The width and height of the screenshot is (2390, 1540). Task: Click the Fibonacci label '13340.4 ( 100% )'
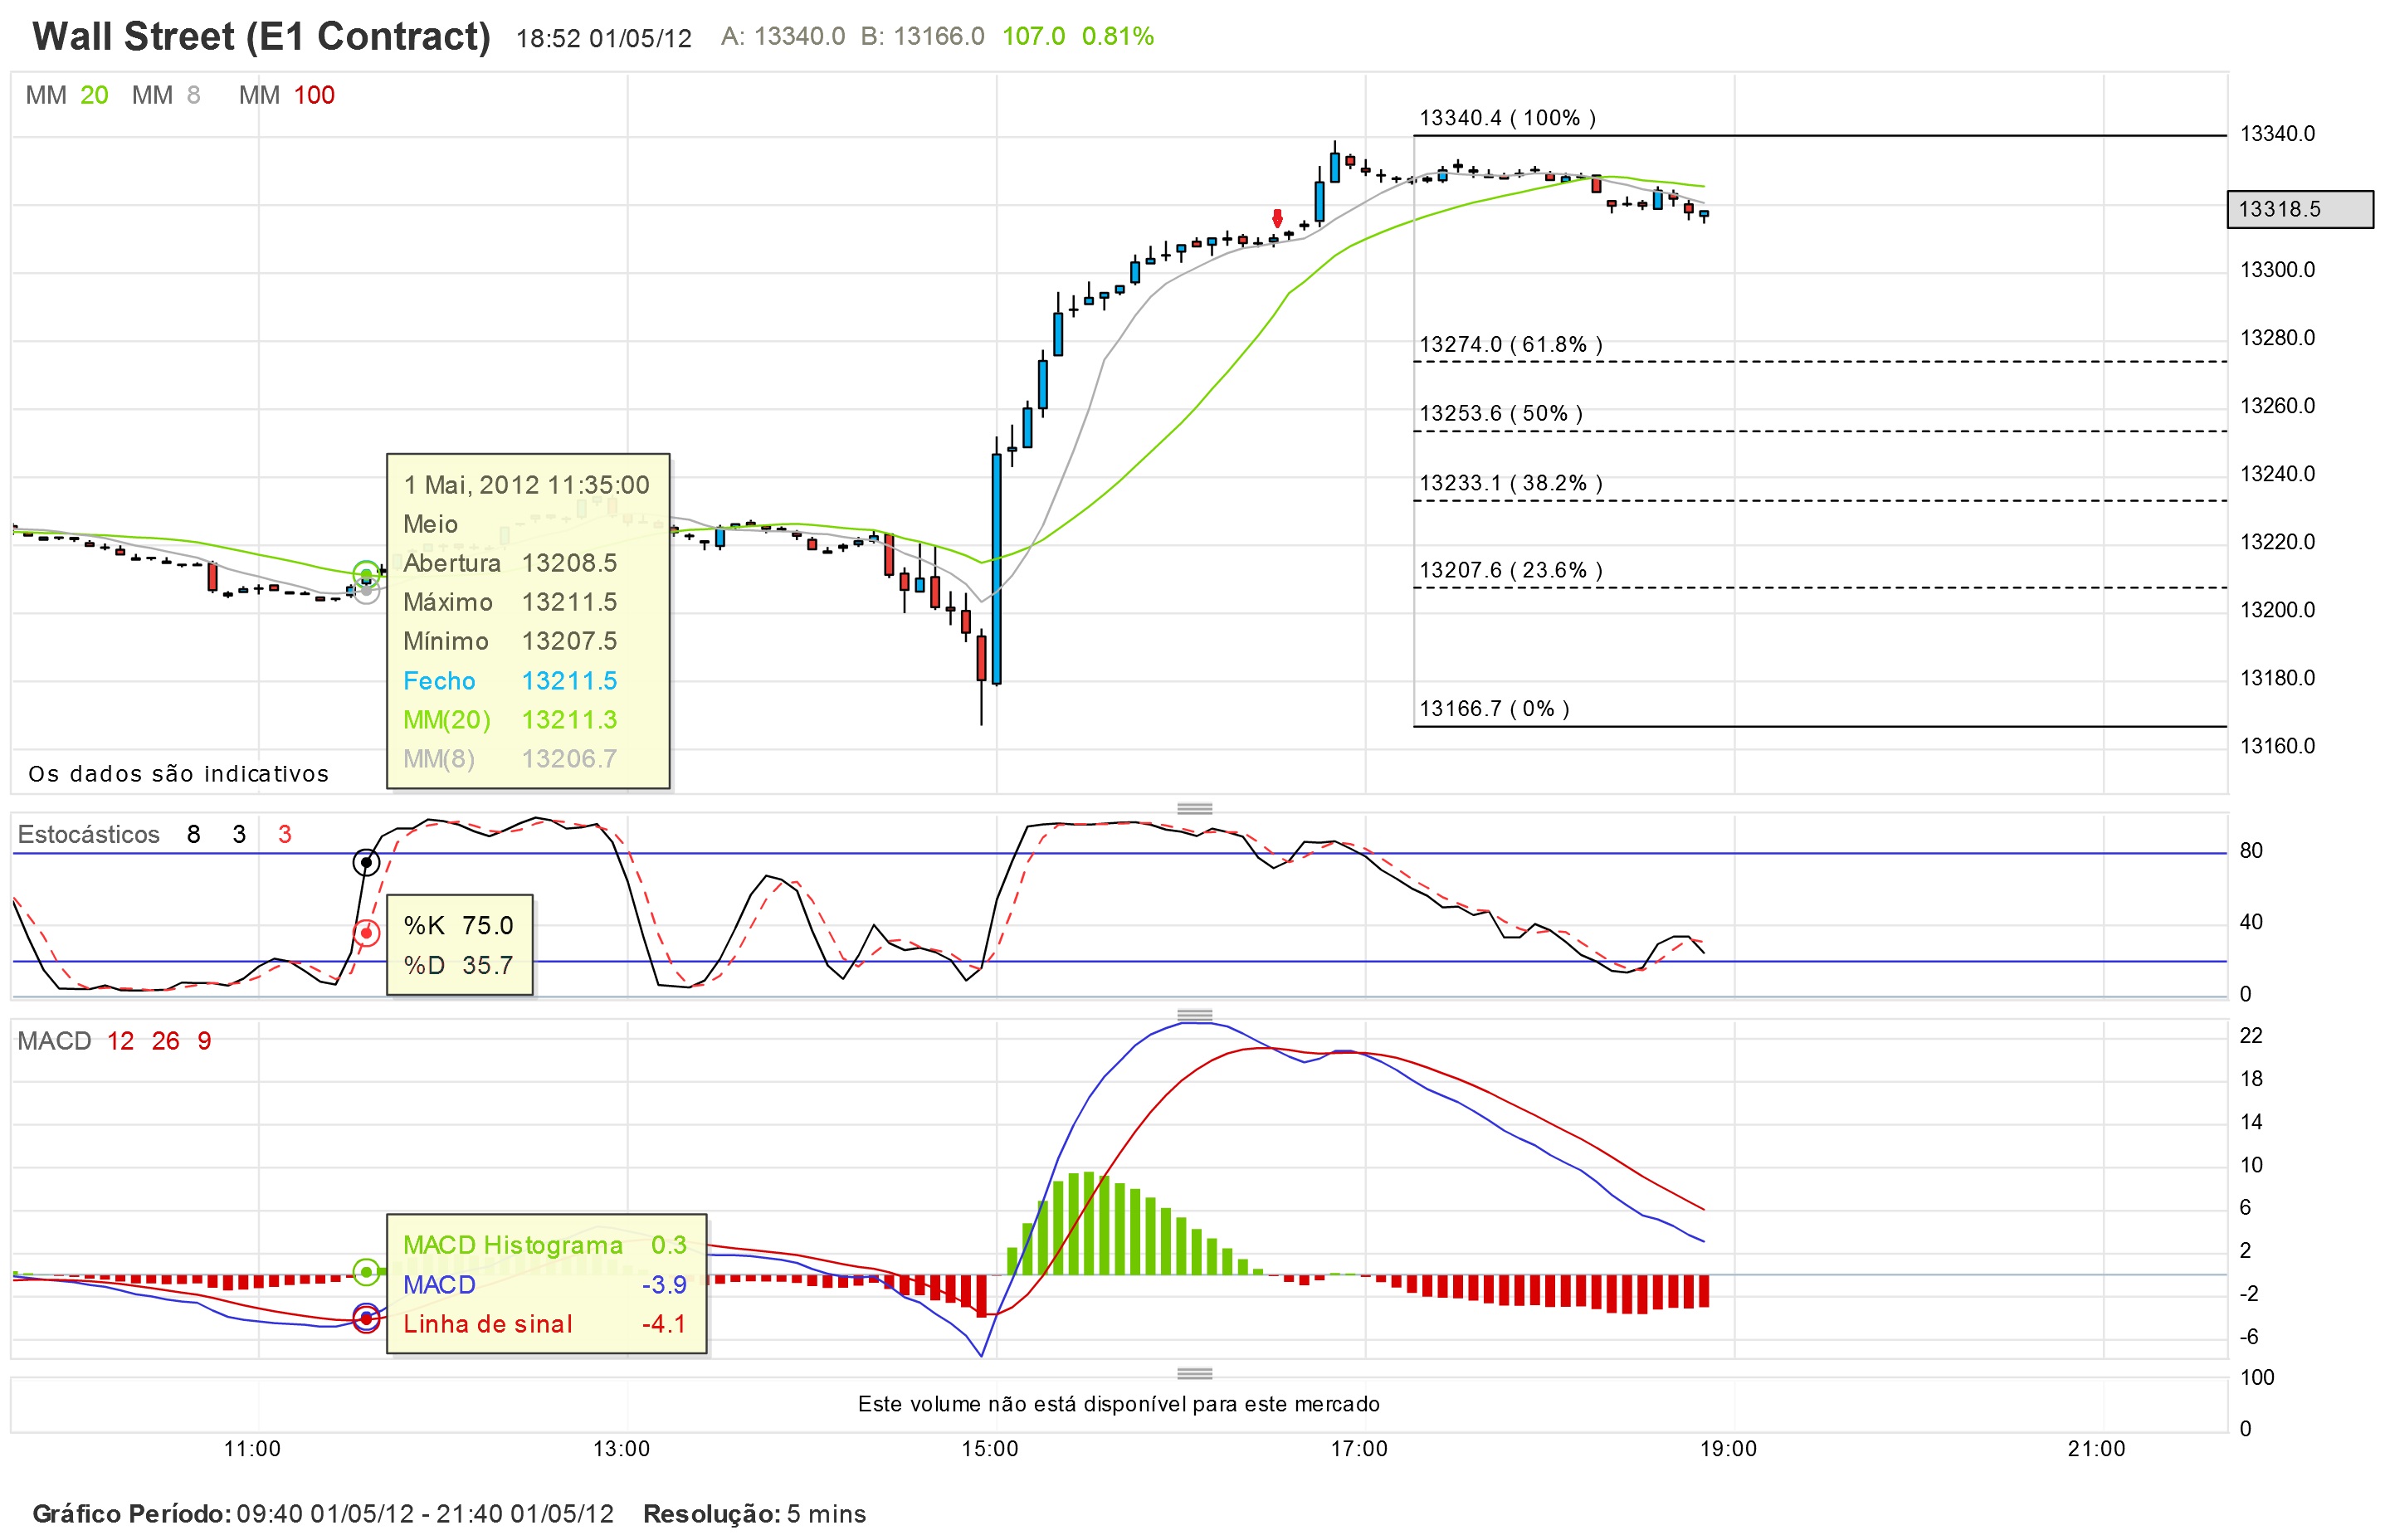[1507, 118]
